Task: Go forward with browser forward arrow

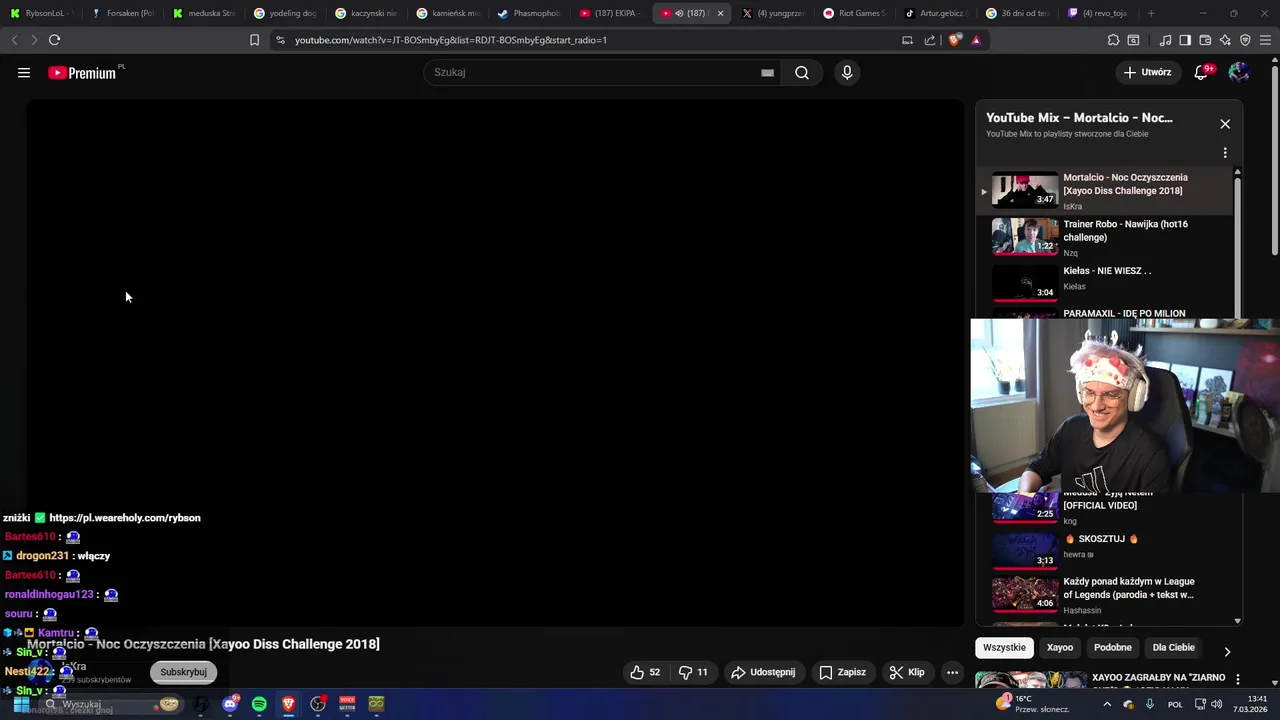Action: [x=34, y=40]
